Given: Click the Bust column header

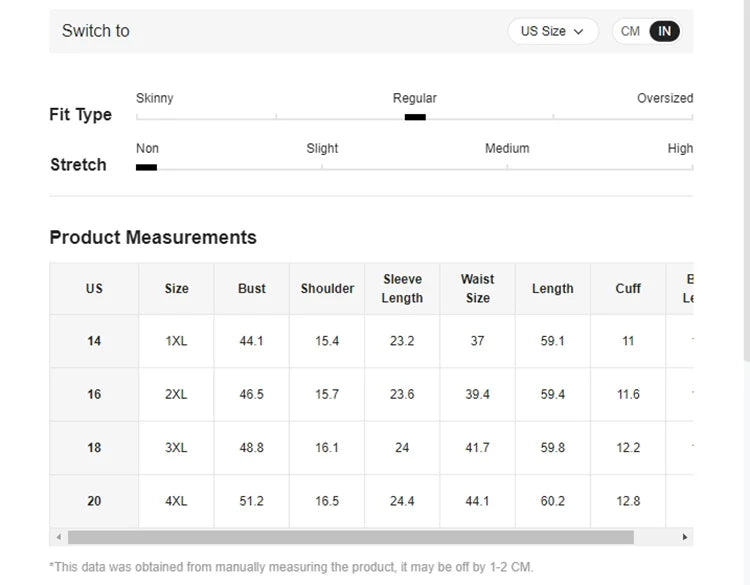Looking at the screenshot, I should pos(252,289).
